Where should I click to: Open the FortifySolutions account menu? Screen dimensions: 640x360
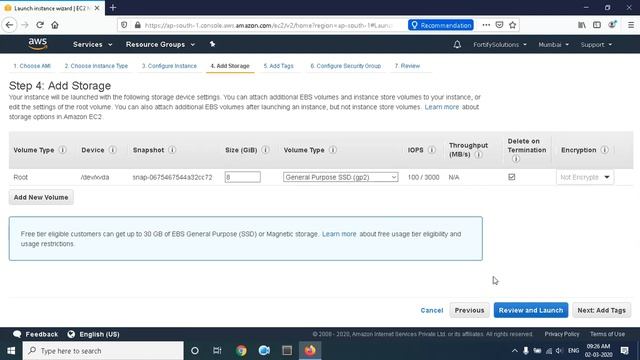pyautogui.click(x=500, y=44)
